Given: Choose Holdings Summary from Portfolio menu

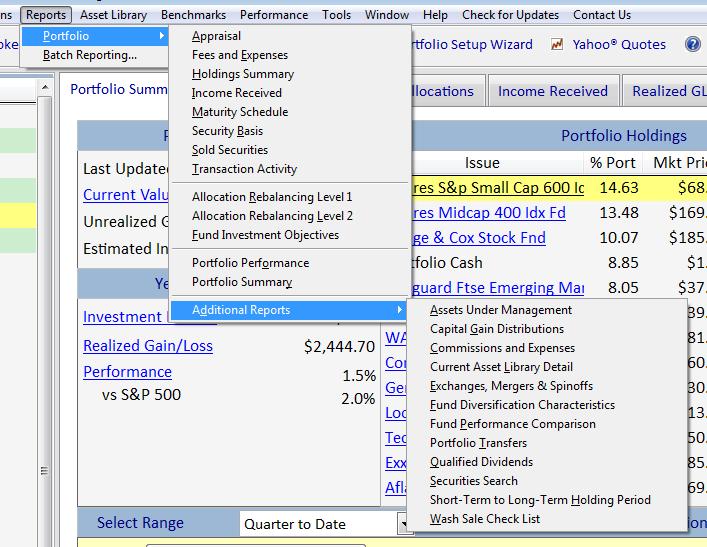Looking at the screenshot, I should click(243, 74).
